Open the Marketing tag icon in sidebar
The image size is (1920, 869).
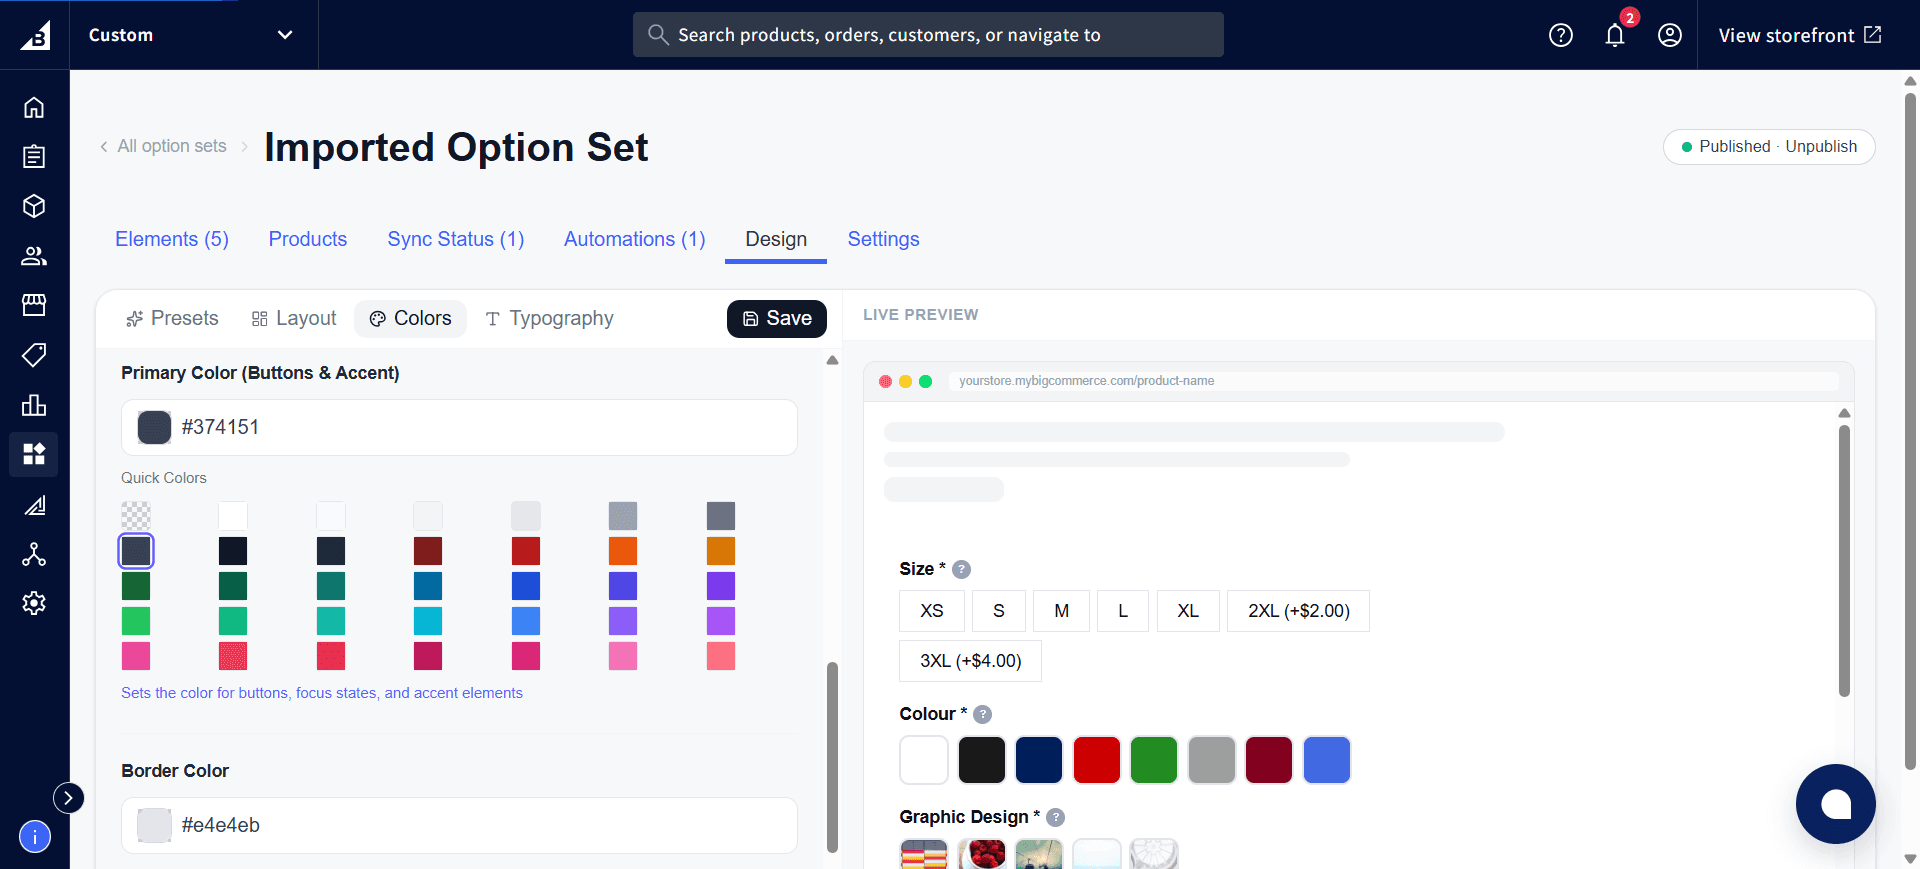[34, 355]
